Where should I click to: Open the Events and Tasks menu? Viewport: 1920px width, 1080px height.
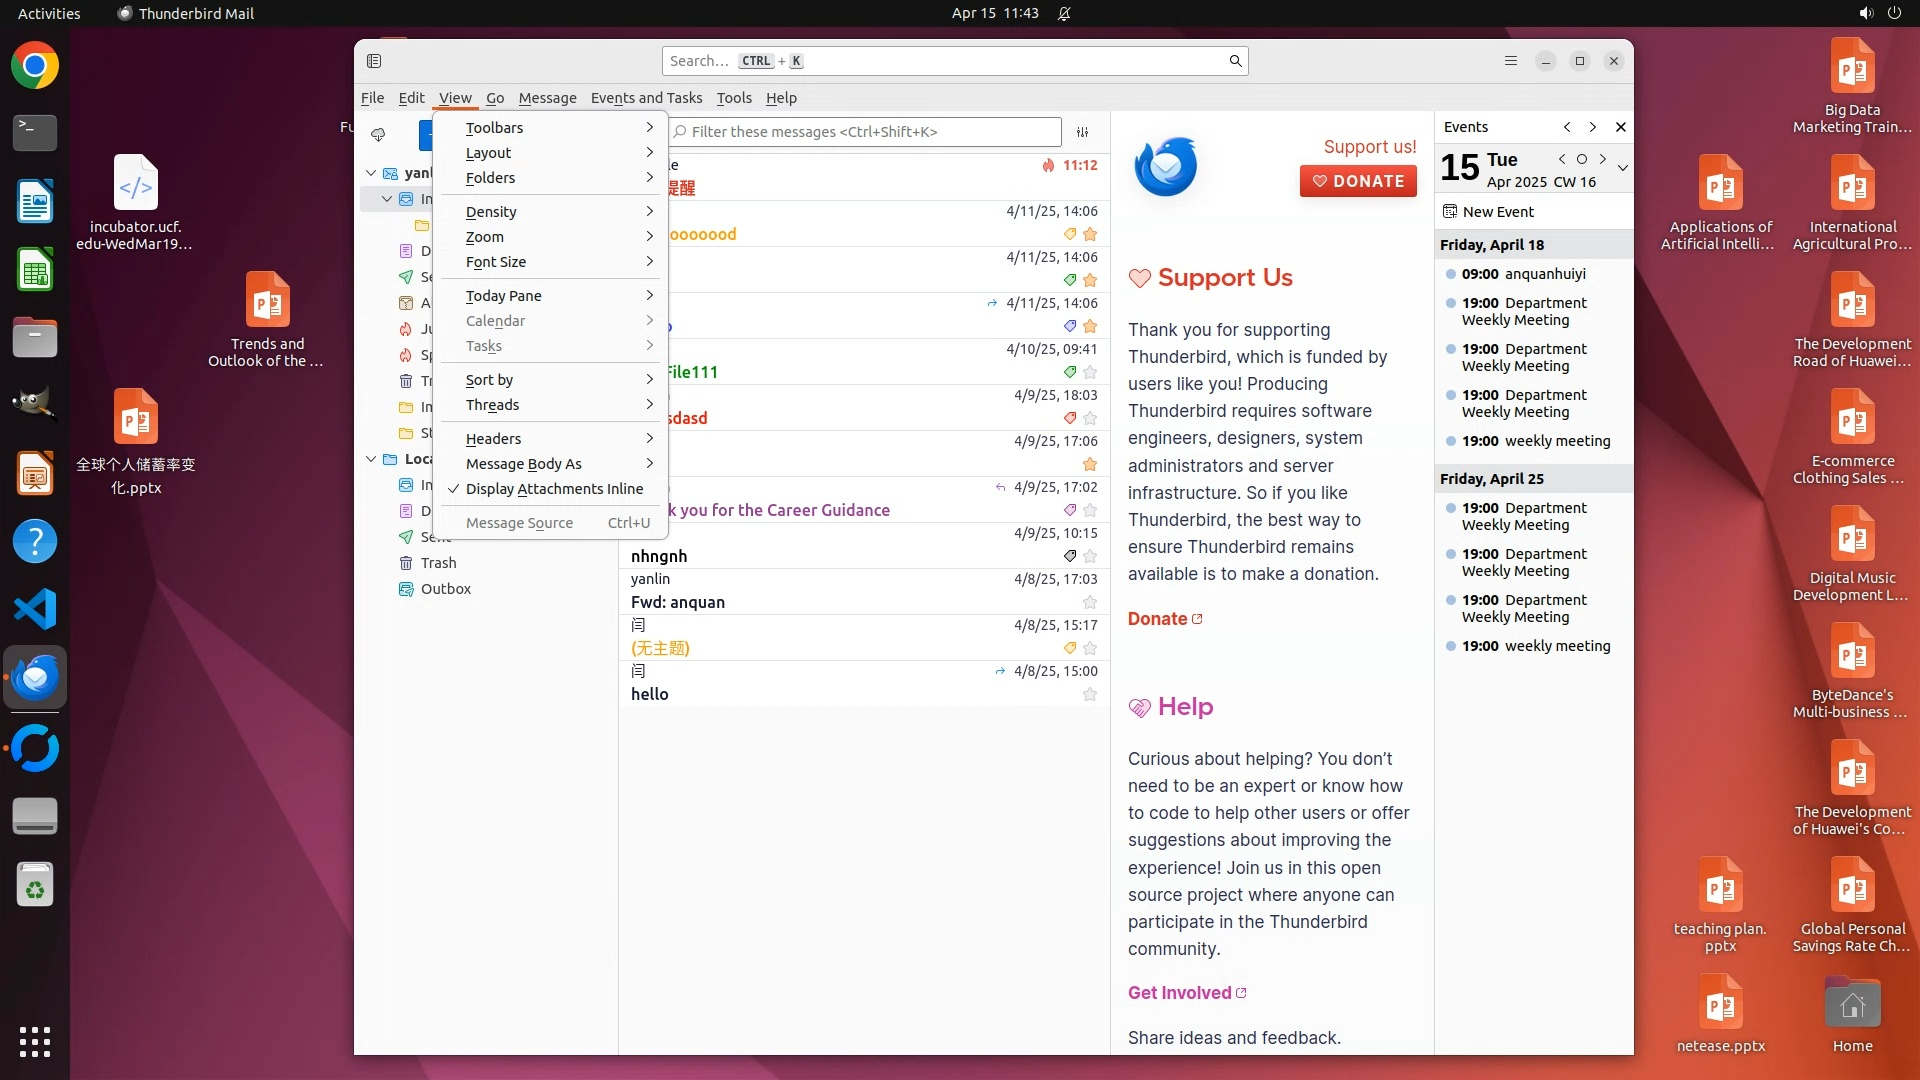tap(646, 98)
